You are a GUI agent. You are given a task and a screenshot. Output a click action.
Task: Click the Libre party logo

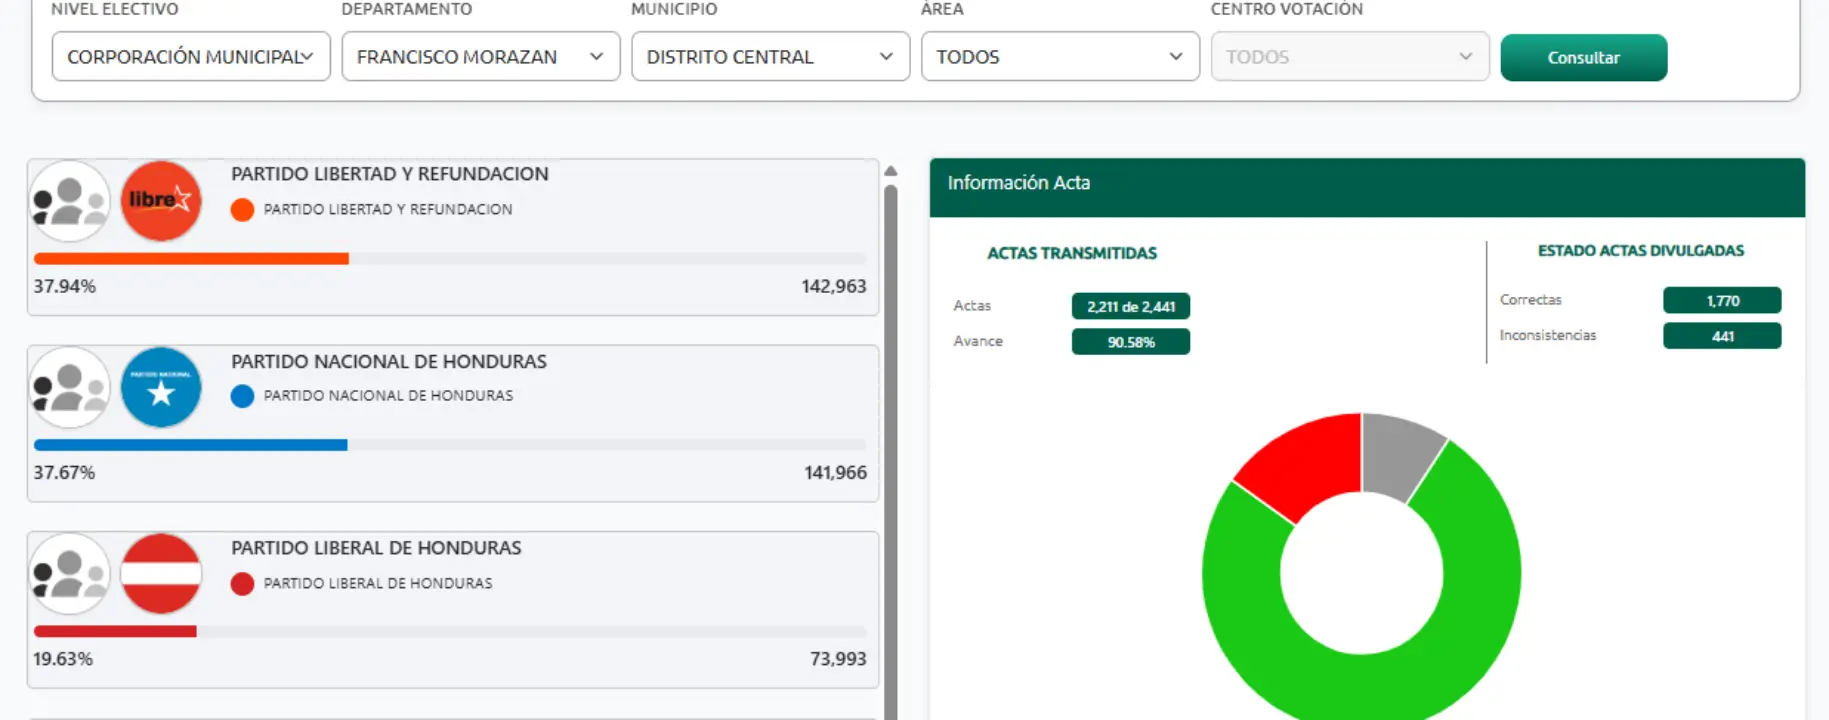point(161,201)
